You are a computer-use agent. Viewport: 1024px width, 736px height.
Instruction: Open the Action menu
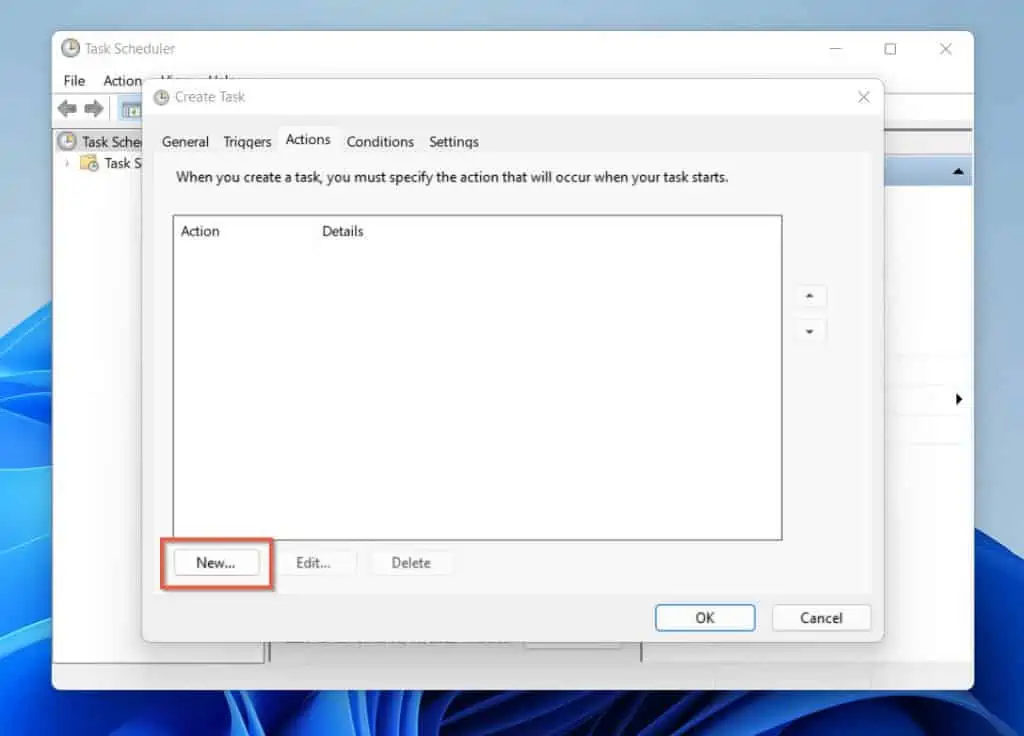pos(120,80)
